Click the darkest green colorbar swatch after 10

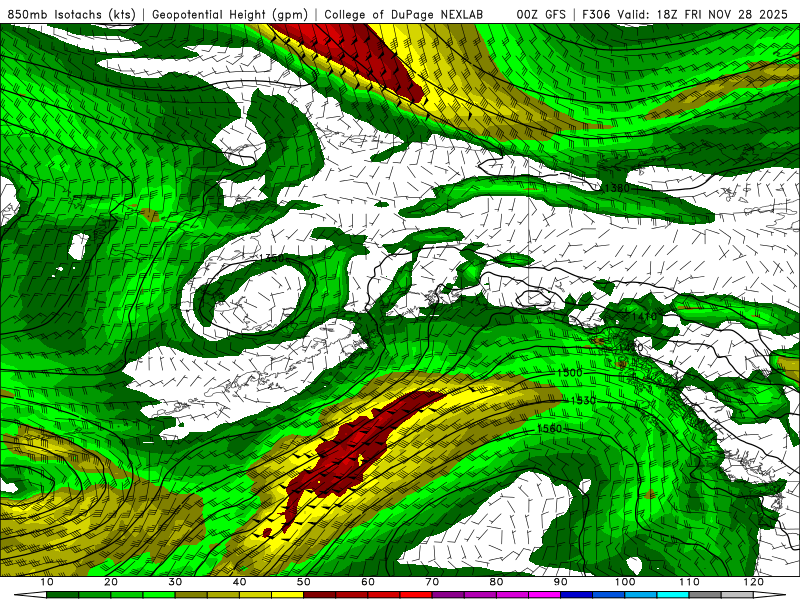[x=62, y=595]
